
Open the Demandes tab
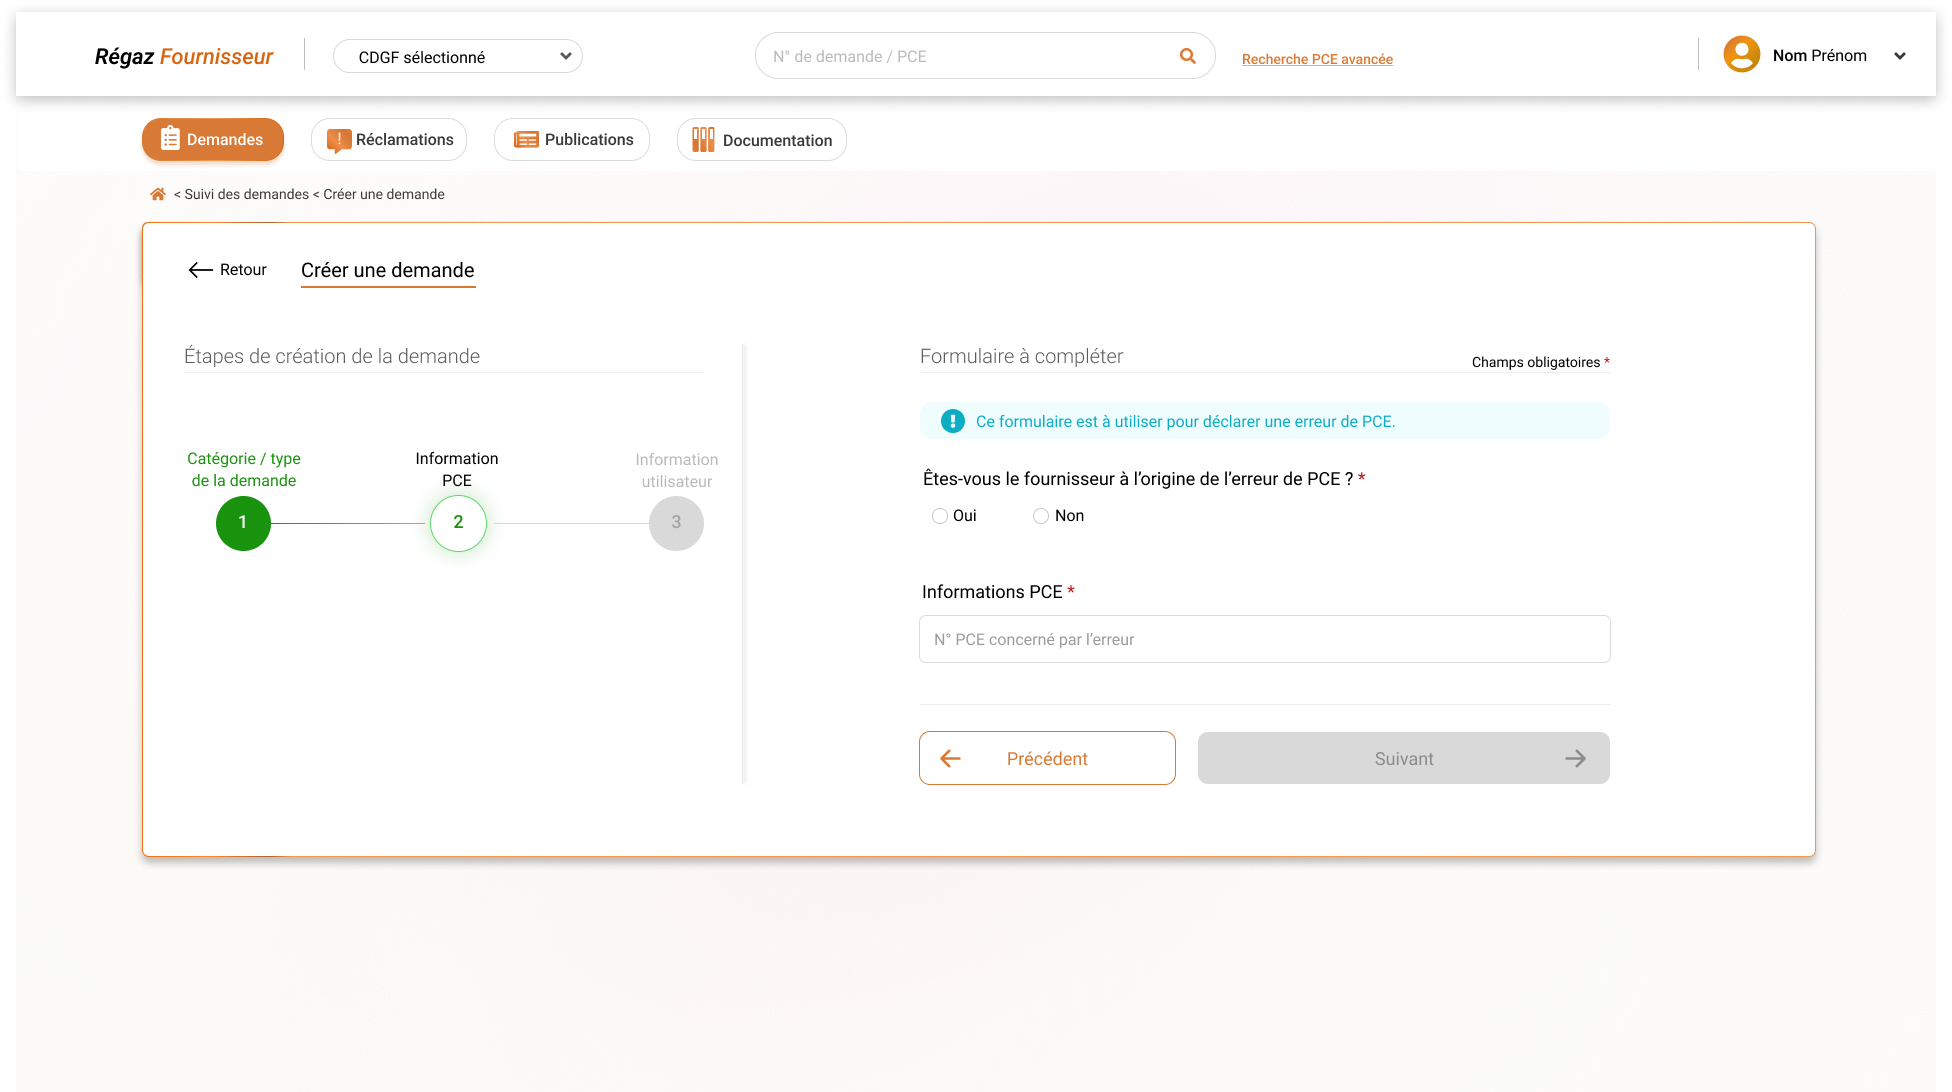pyautogui.click(x=213, y=140)
